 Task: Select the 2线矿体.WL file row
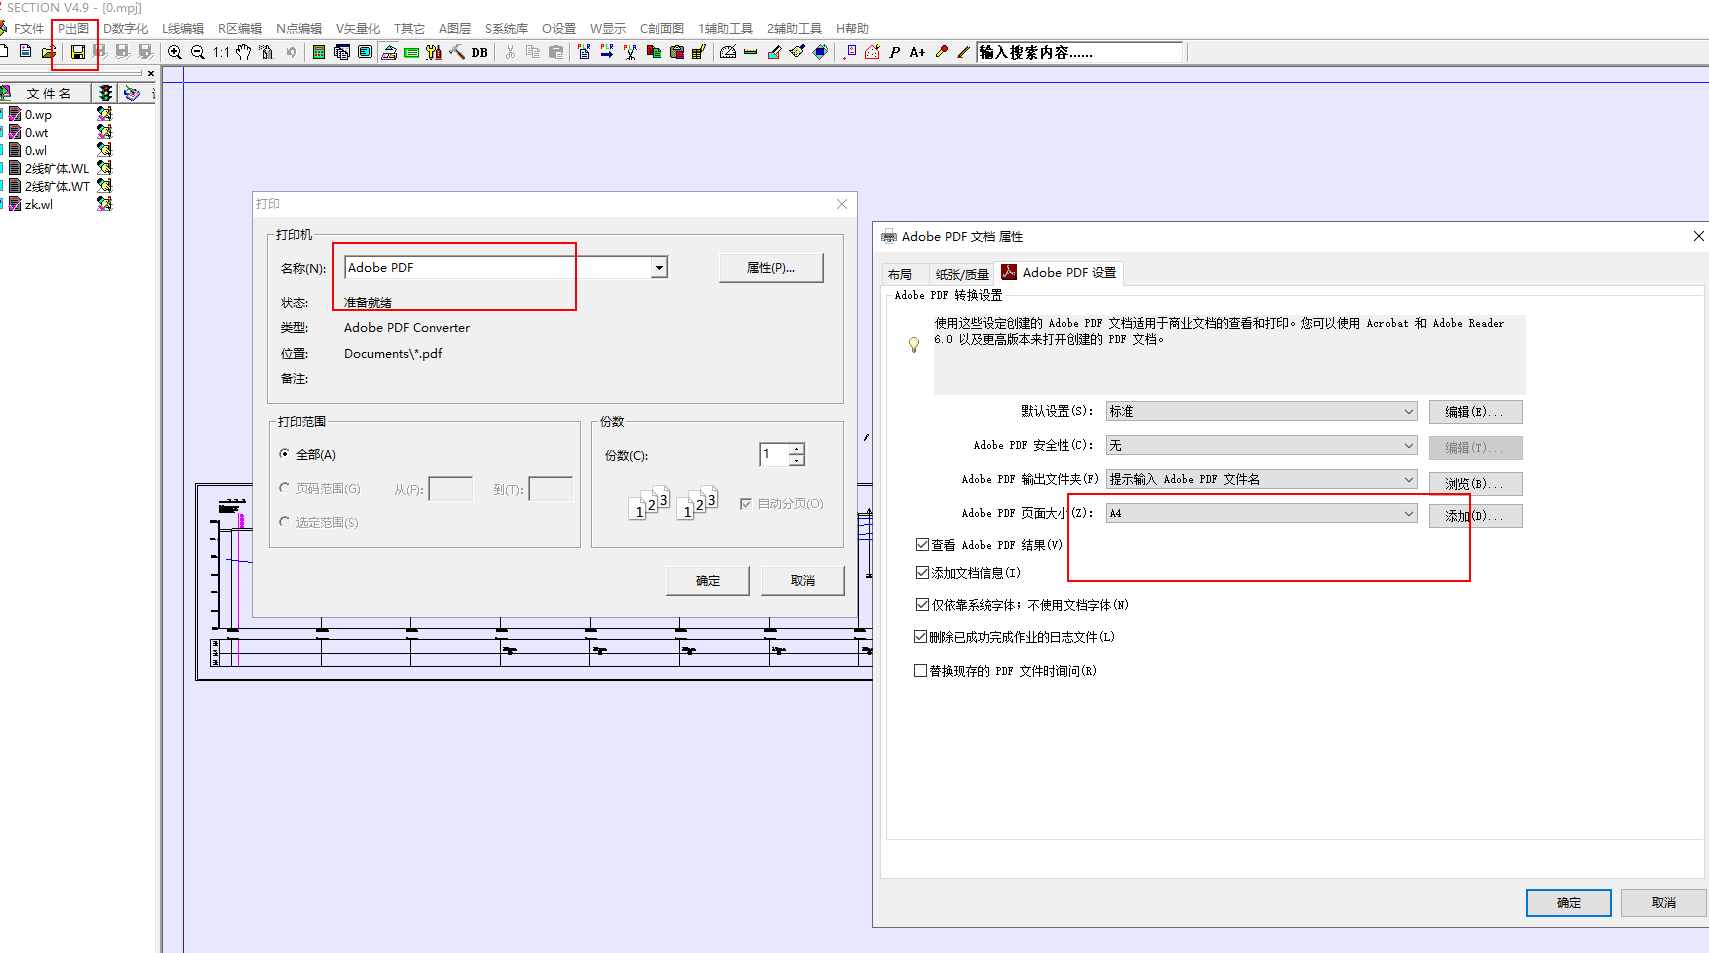point(48,169)
